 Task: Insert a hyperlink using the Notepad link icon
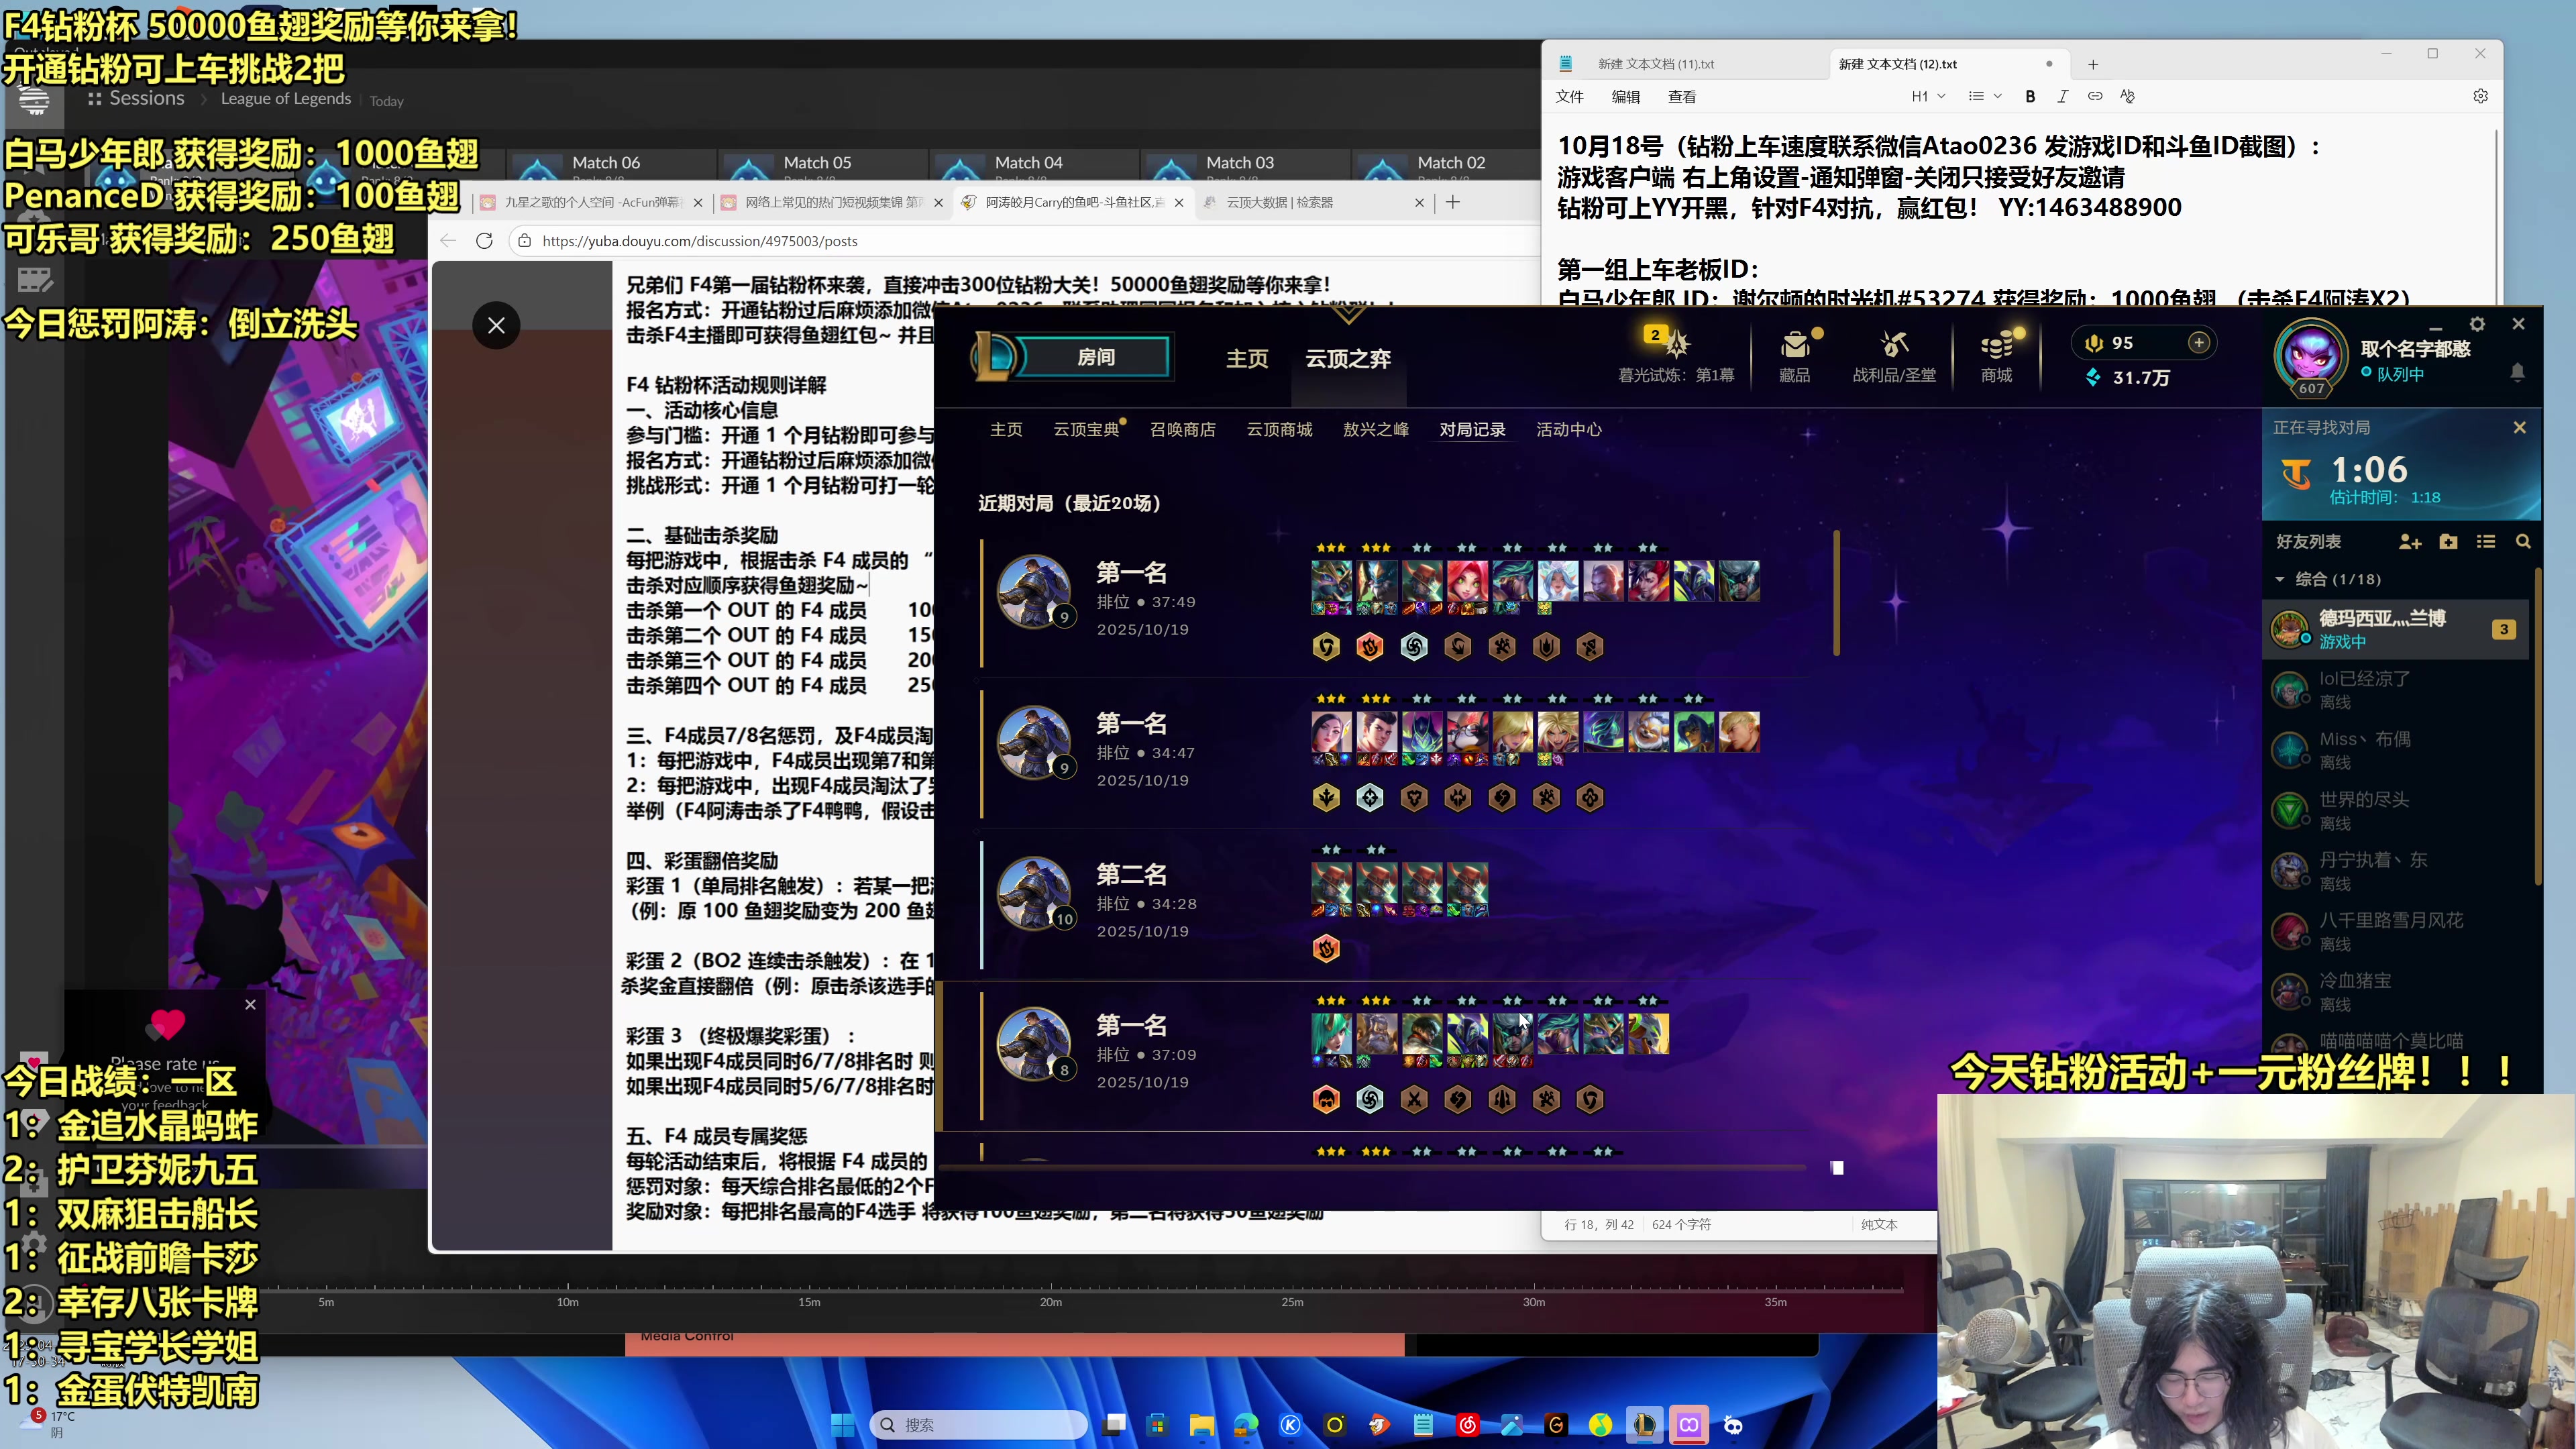click(x=2096, y=96)
